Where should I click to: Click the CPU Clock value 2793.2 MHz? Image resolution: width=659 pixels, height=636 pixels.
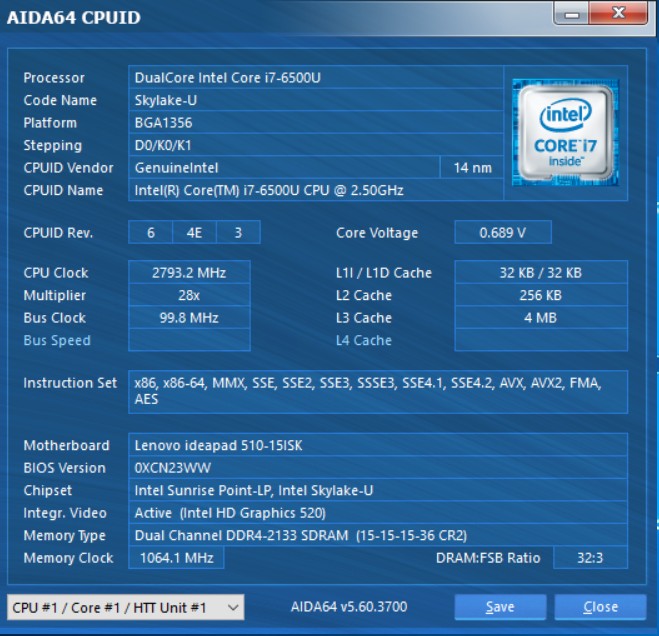189,273
